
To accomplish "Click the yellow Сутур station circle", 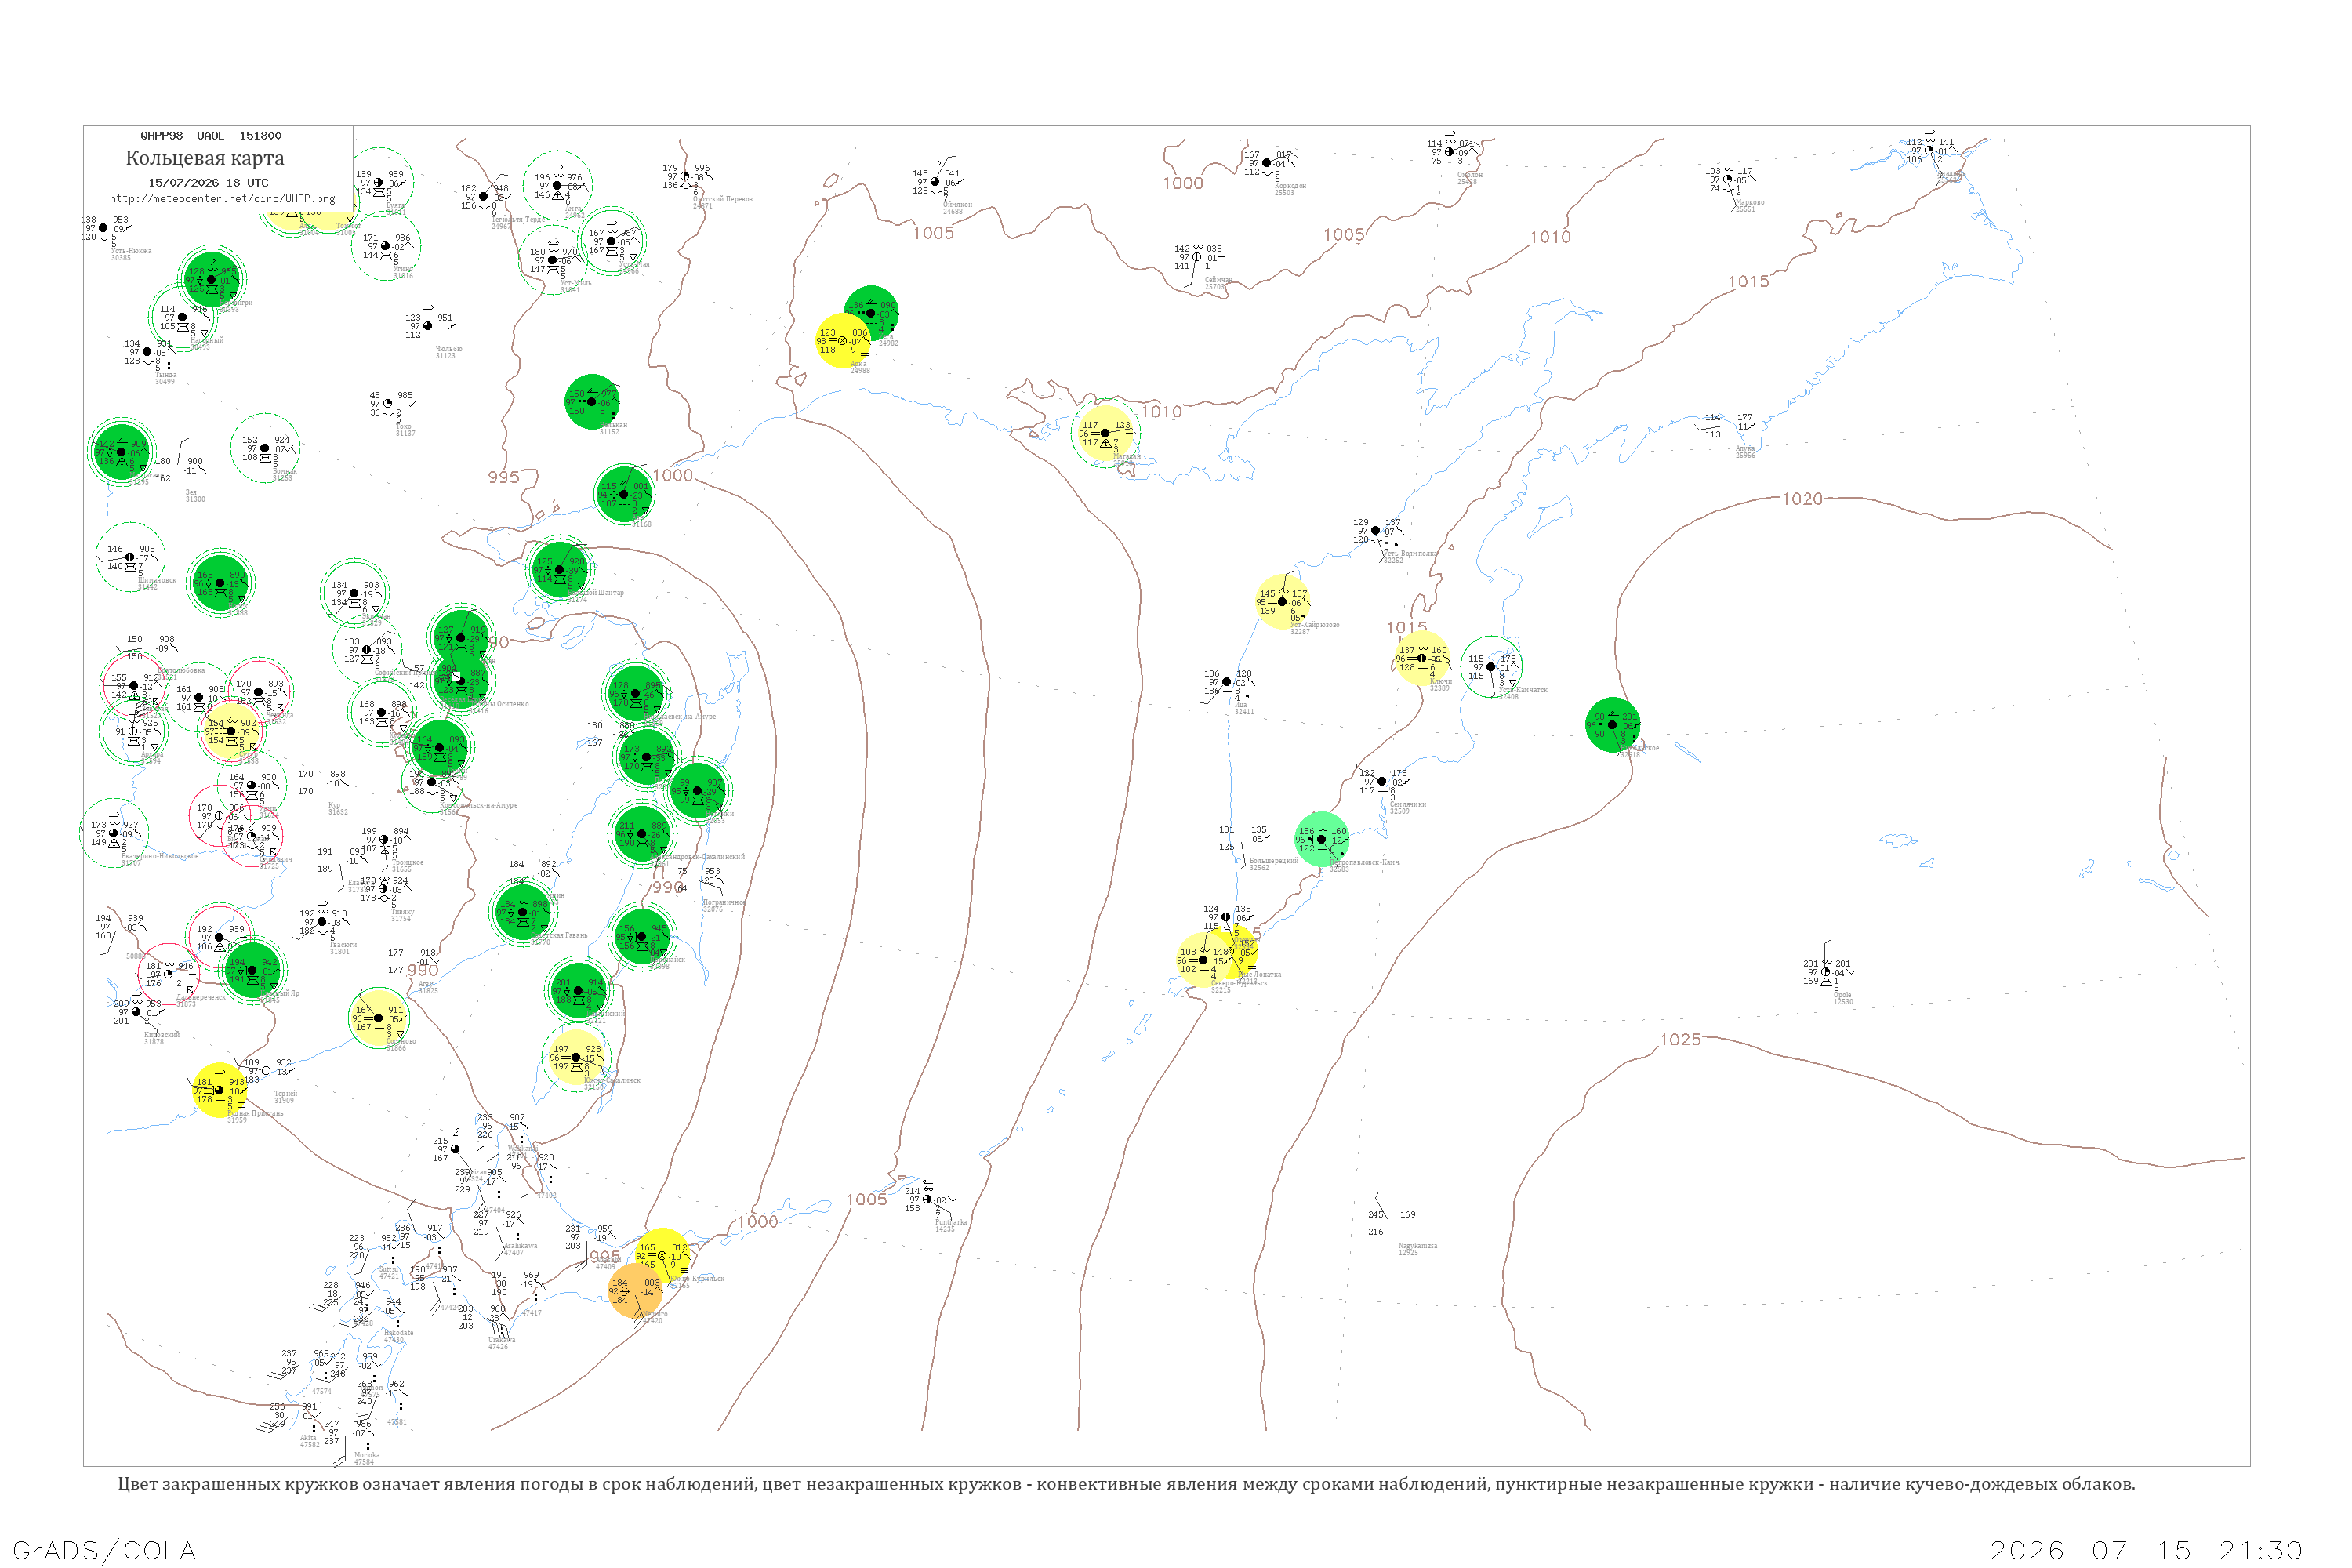I will pos(231,731).
